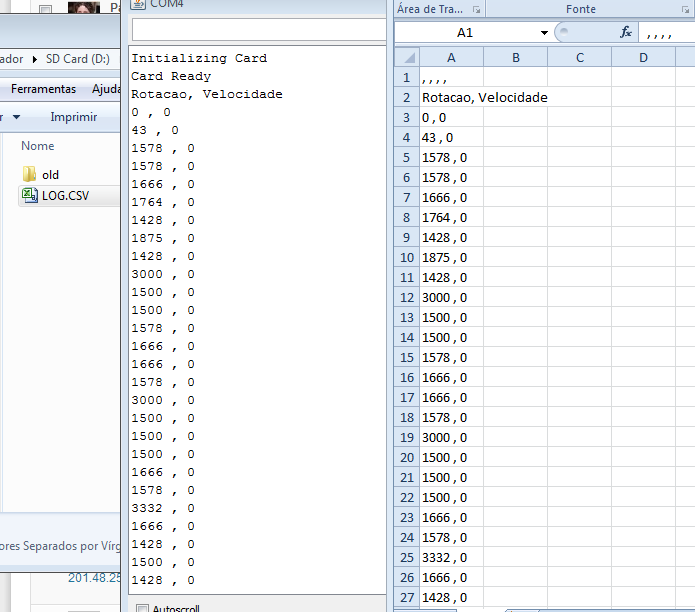Open the Name Box dropdown arrow in Excel
The image size is (695, 612).
click(x=544, y=33)
